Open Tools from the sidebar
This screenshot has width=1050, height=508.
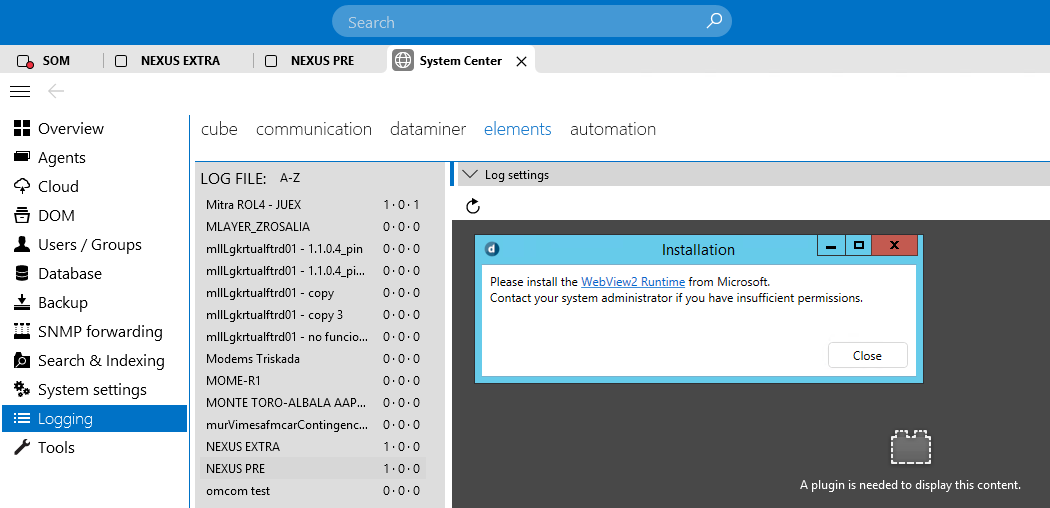(x=56, y=448)
